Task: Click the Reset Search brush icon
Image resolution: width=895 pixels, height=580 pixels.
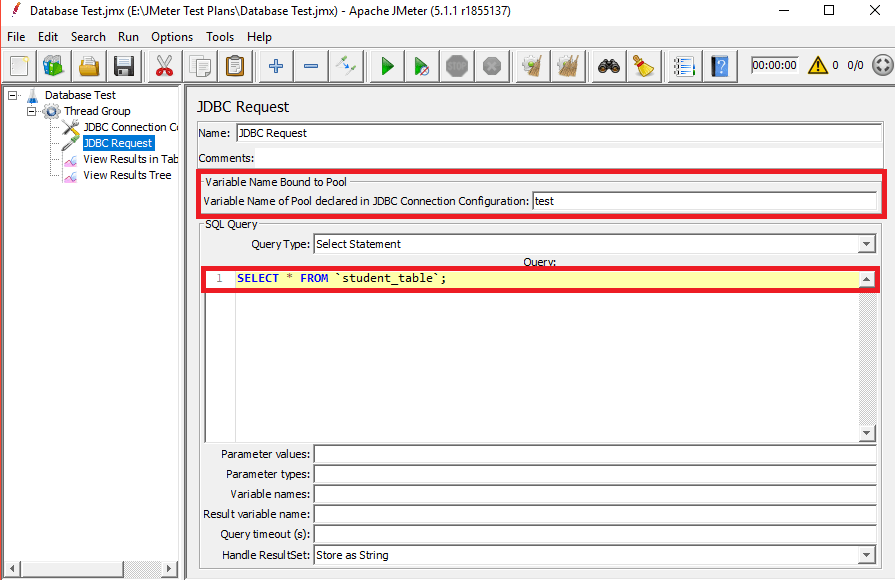Action: click(x=644, y=66)
